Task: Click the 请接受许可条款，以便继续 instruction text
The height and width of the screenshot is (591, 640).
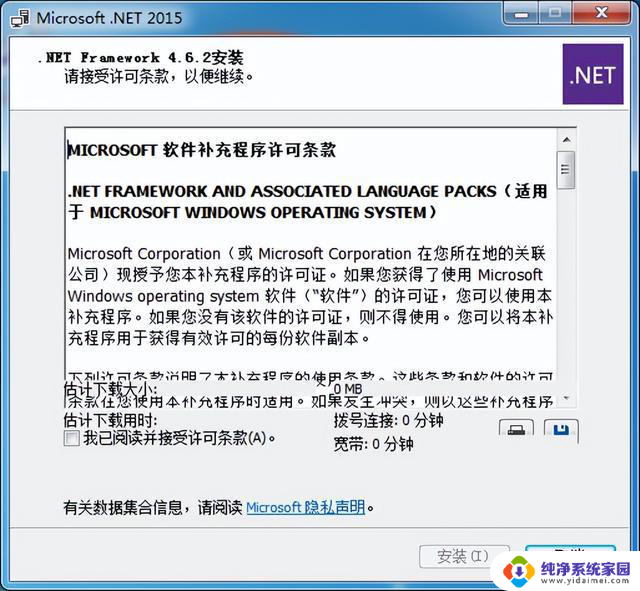Action: [159, 76]
